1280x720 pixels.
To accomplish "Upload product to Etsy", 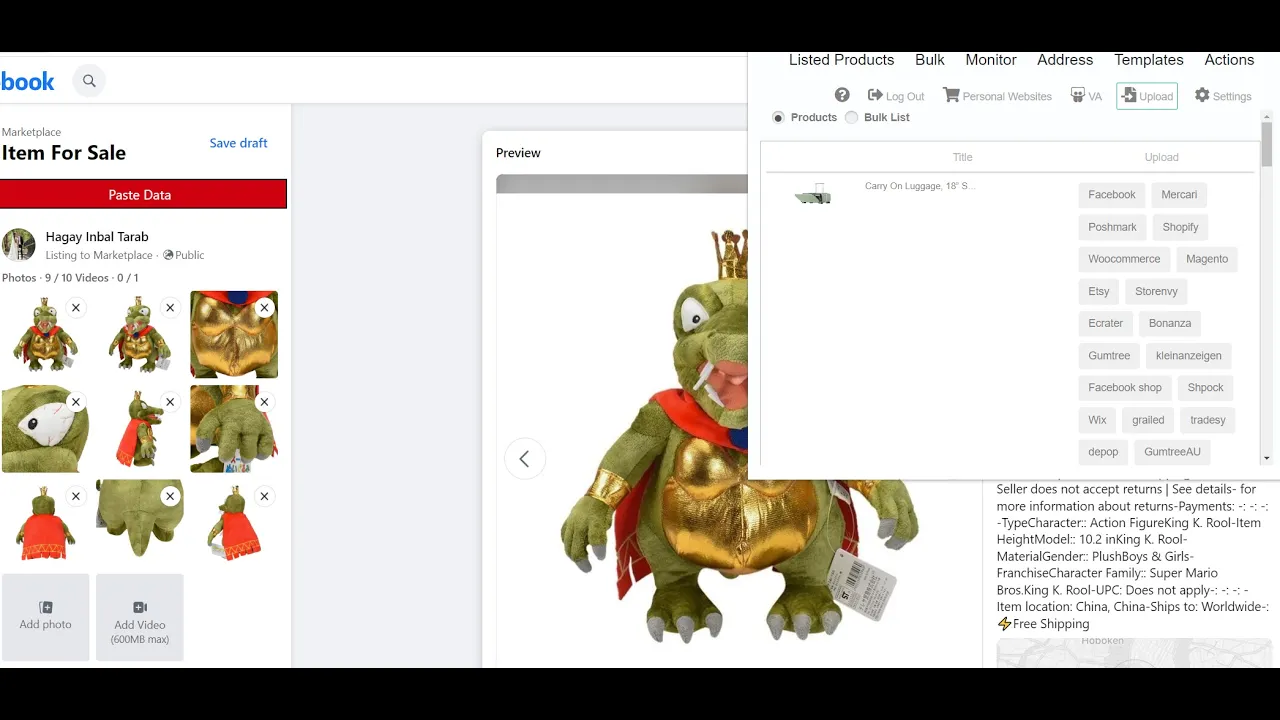I will click(x=1099, y=291).
